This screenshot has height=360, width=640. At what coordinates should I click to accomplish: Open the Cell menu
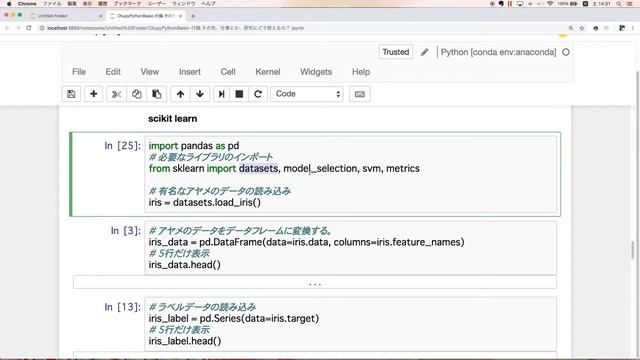pyautogui.click(x=228, y=72)
